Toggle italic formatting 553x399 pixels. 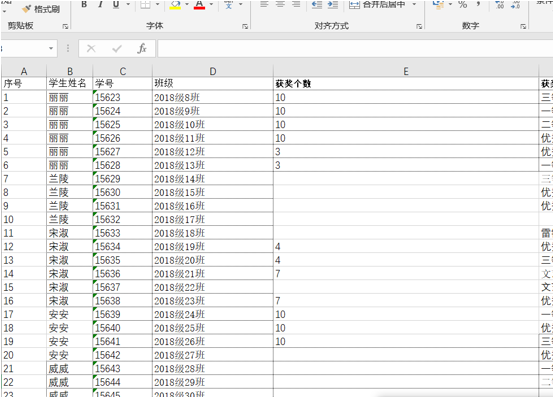(101, 4)
